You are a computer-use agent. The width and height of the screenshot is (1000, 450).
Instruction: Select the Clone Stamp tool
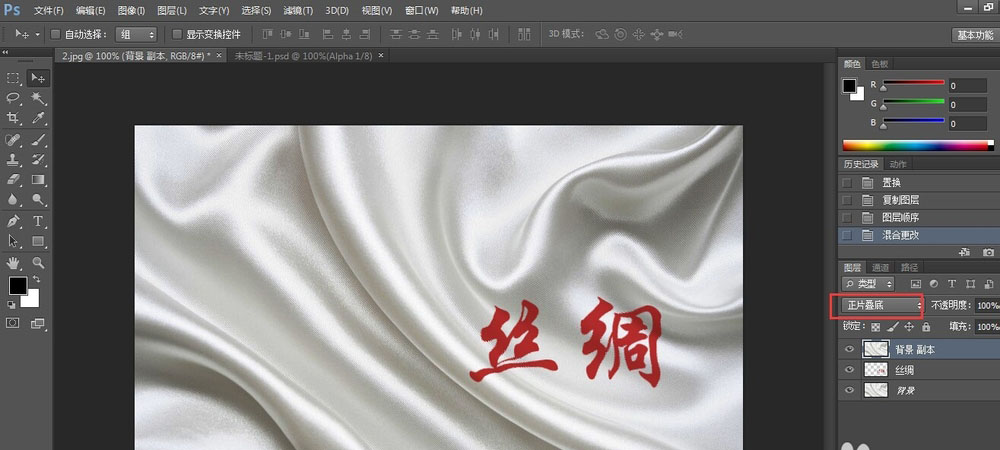pos(13,159)
